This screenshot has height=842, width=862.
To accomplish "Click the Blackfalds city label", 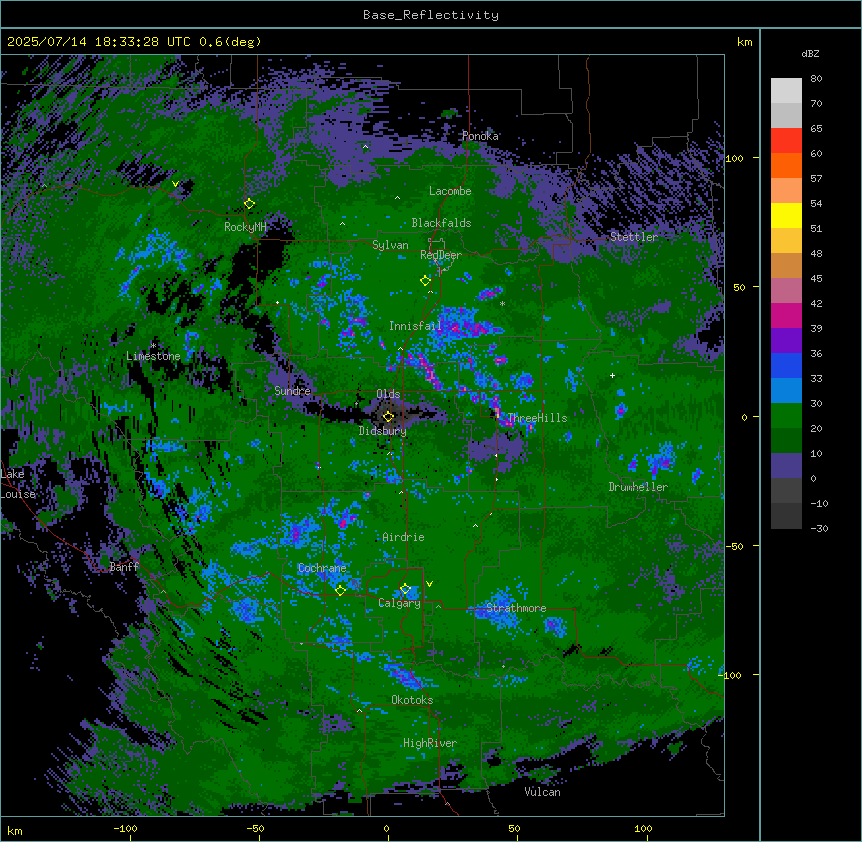I will pos(441,223).
